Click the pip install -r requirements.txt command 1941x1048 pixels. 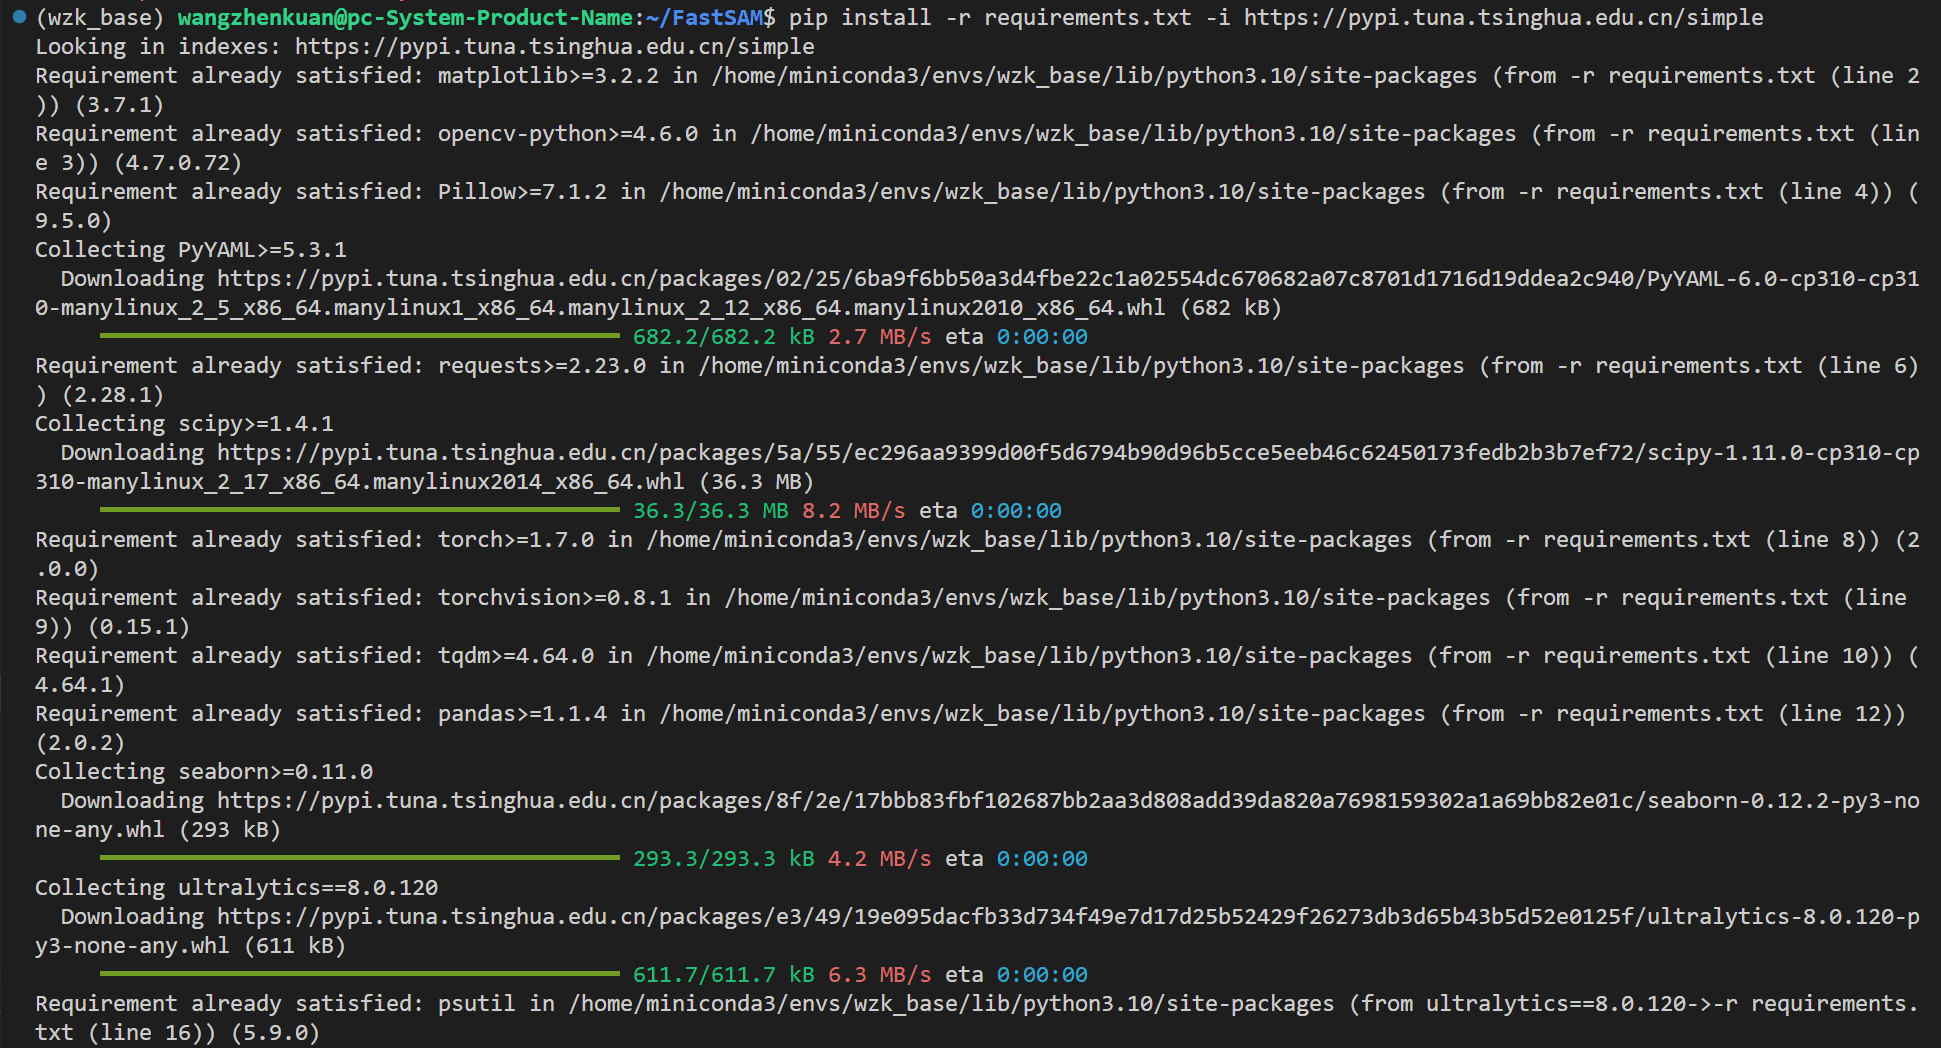(990, 18)
